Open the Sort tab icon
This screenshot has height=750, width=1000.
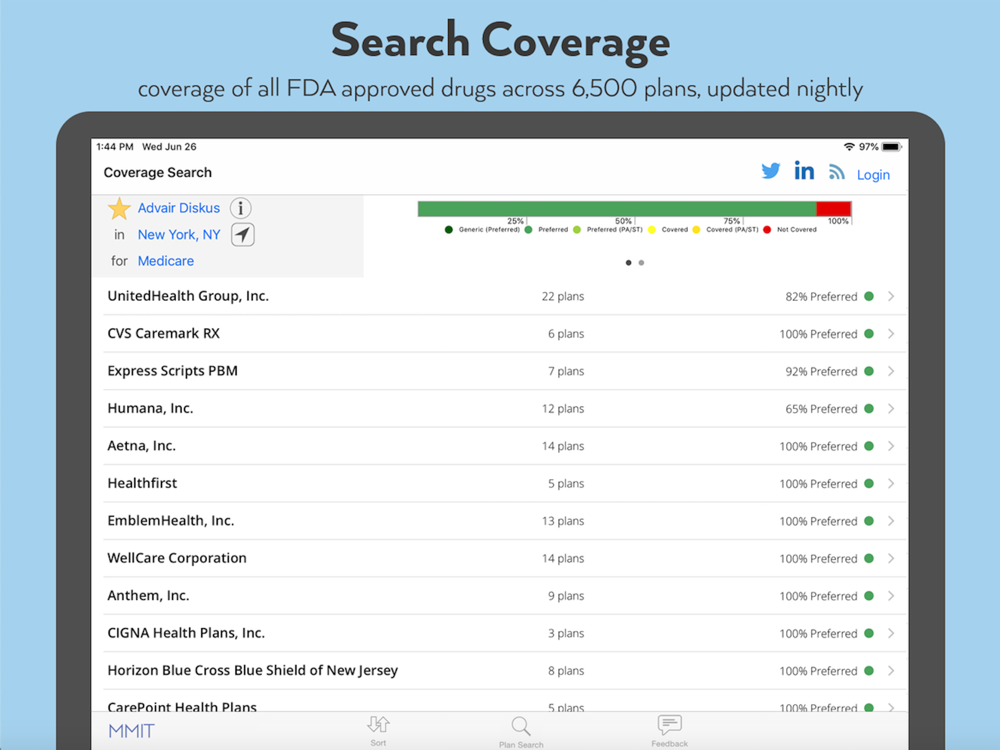click(378, 724)
